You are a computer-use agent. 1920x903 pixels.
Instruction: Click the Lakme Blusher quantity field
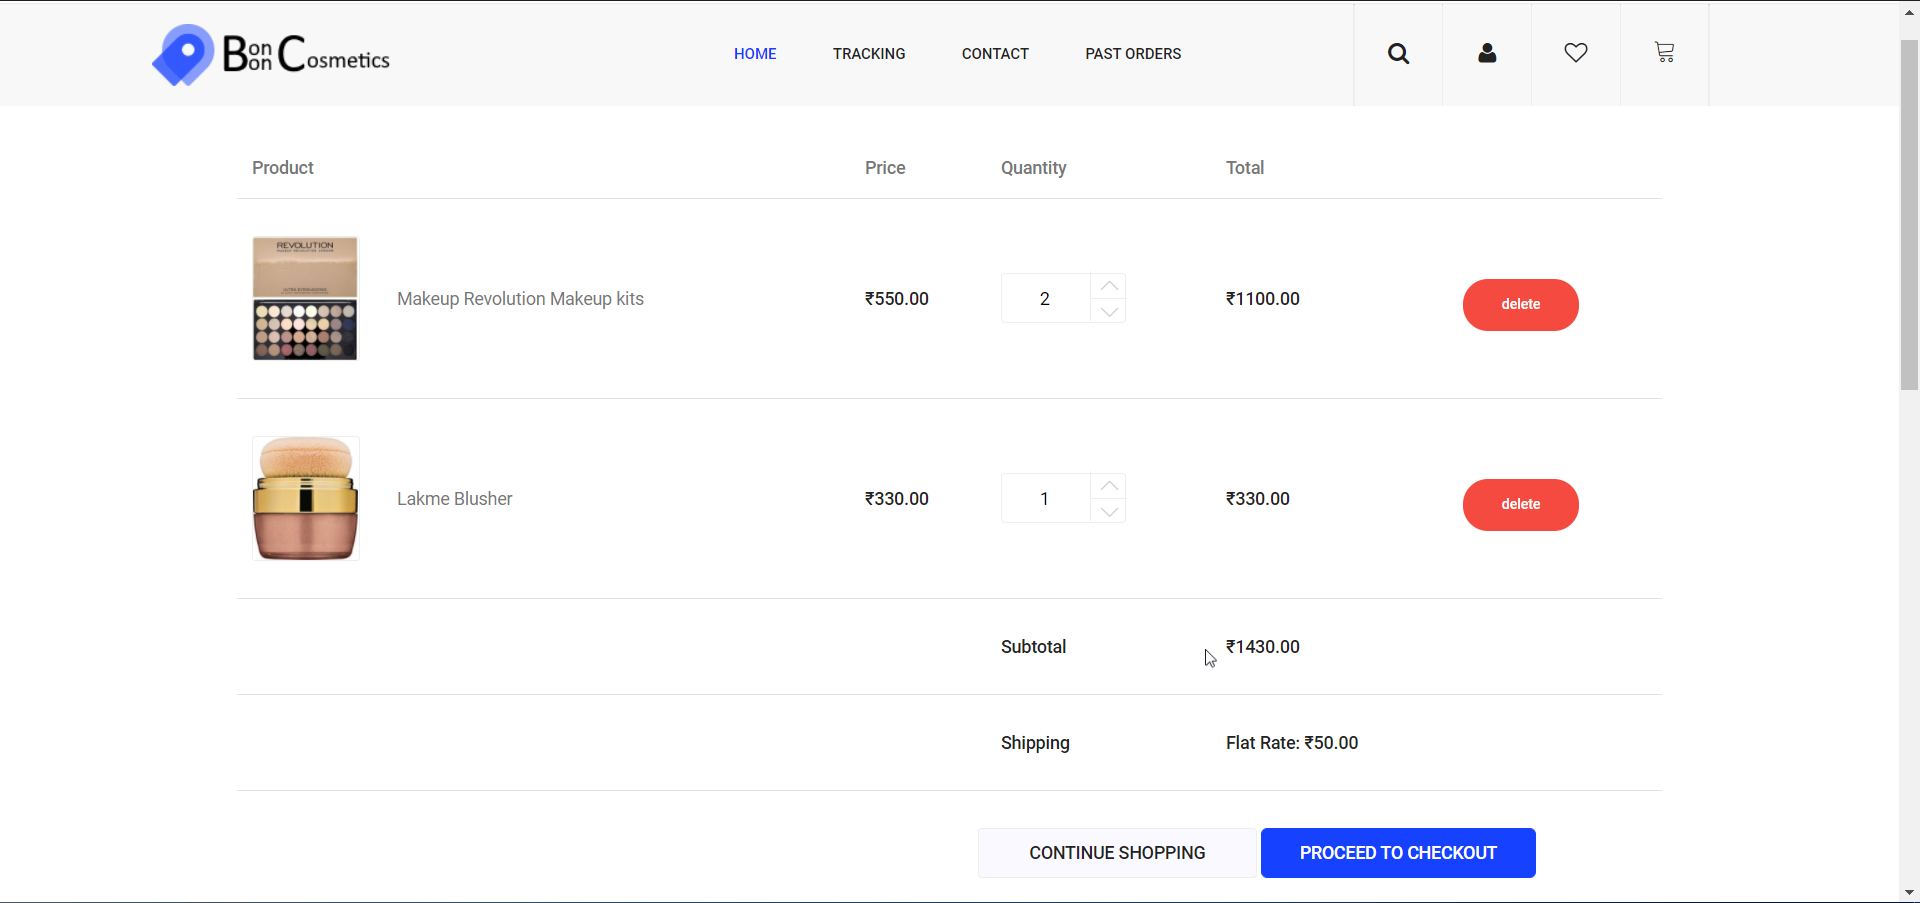point(1045,498)
